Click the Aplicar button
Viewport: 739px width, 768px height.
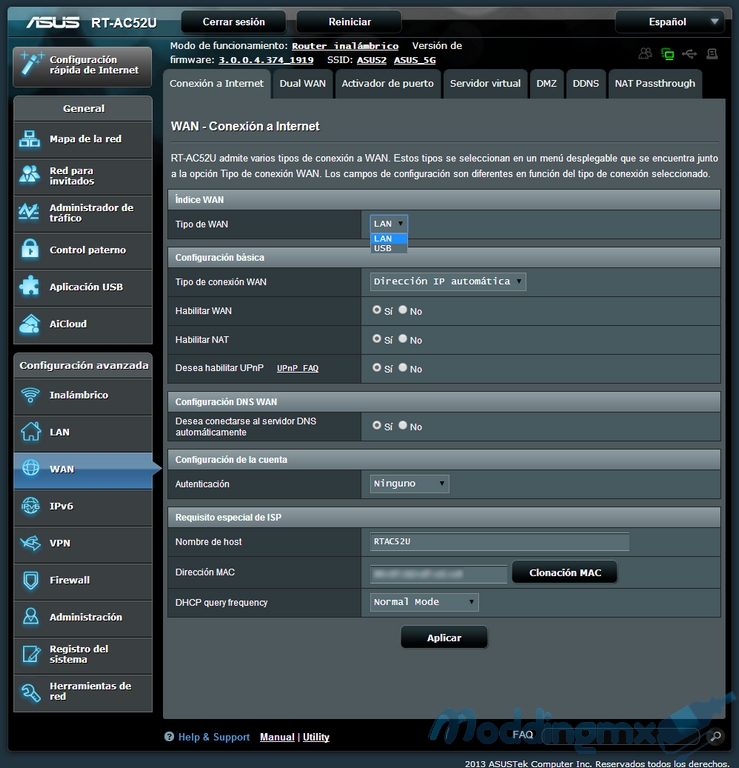tap(444, 638)
